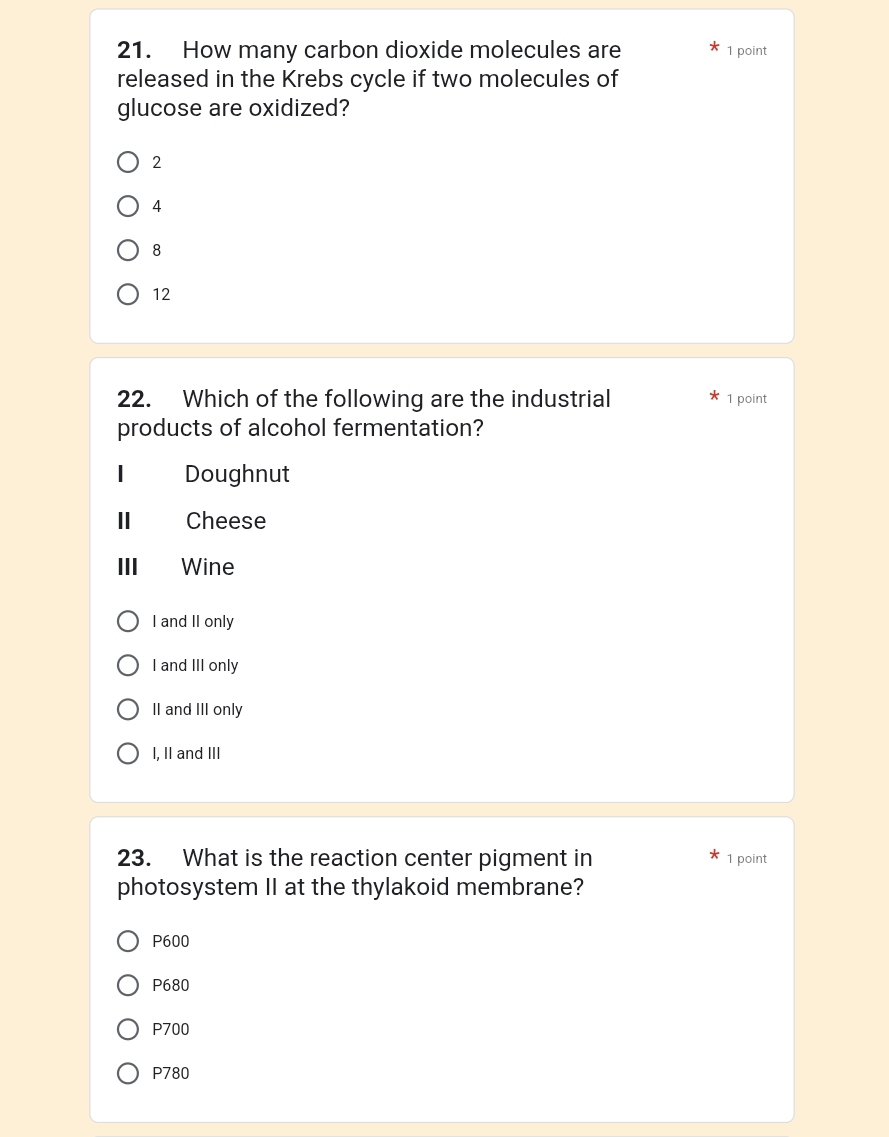Click the "1 point" label on question 22

(x=747, y=398)
